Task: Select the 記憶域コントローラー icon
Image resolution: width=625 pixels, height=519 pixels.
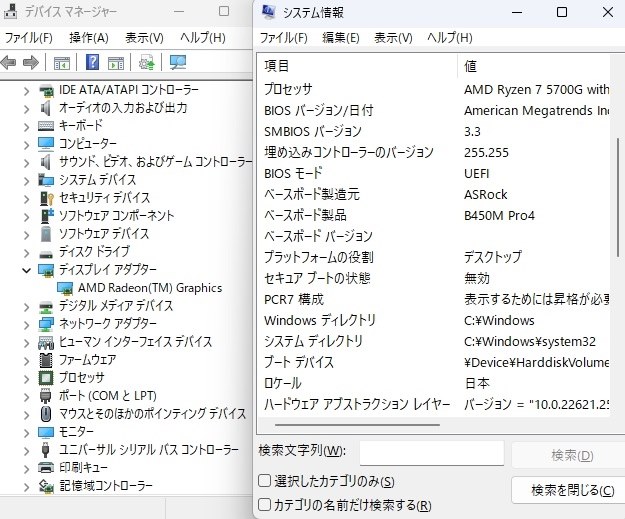Action: click(x=46, y=486)
